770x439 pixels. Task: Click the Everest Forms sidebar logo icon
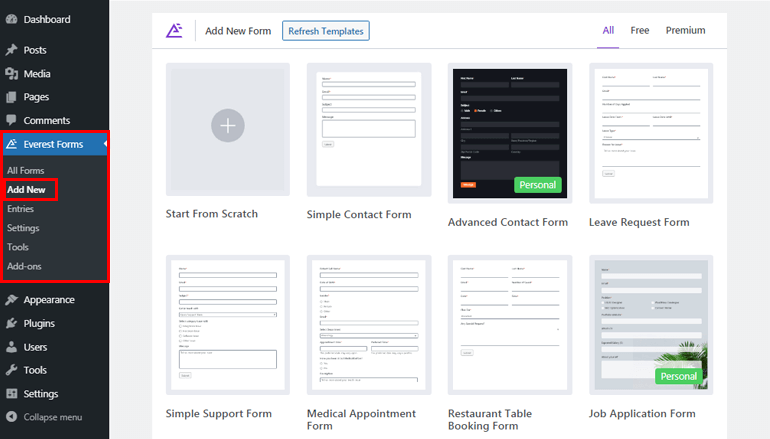point(11,144)
